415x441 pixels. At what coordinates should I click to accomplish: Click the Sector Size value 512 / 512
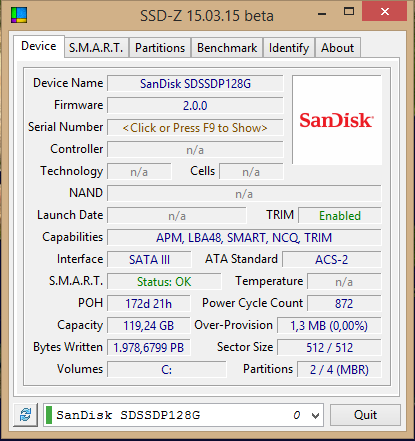329,348
